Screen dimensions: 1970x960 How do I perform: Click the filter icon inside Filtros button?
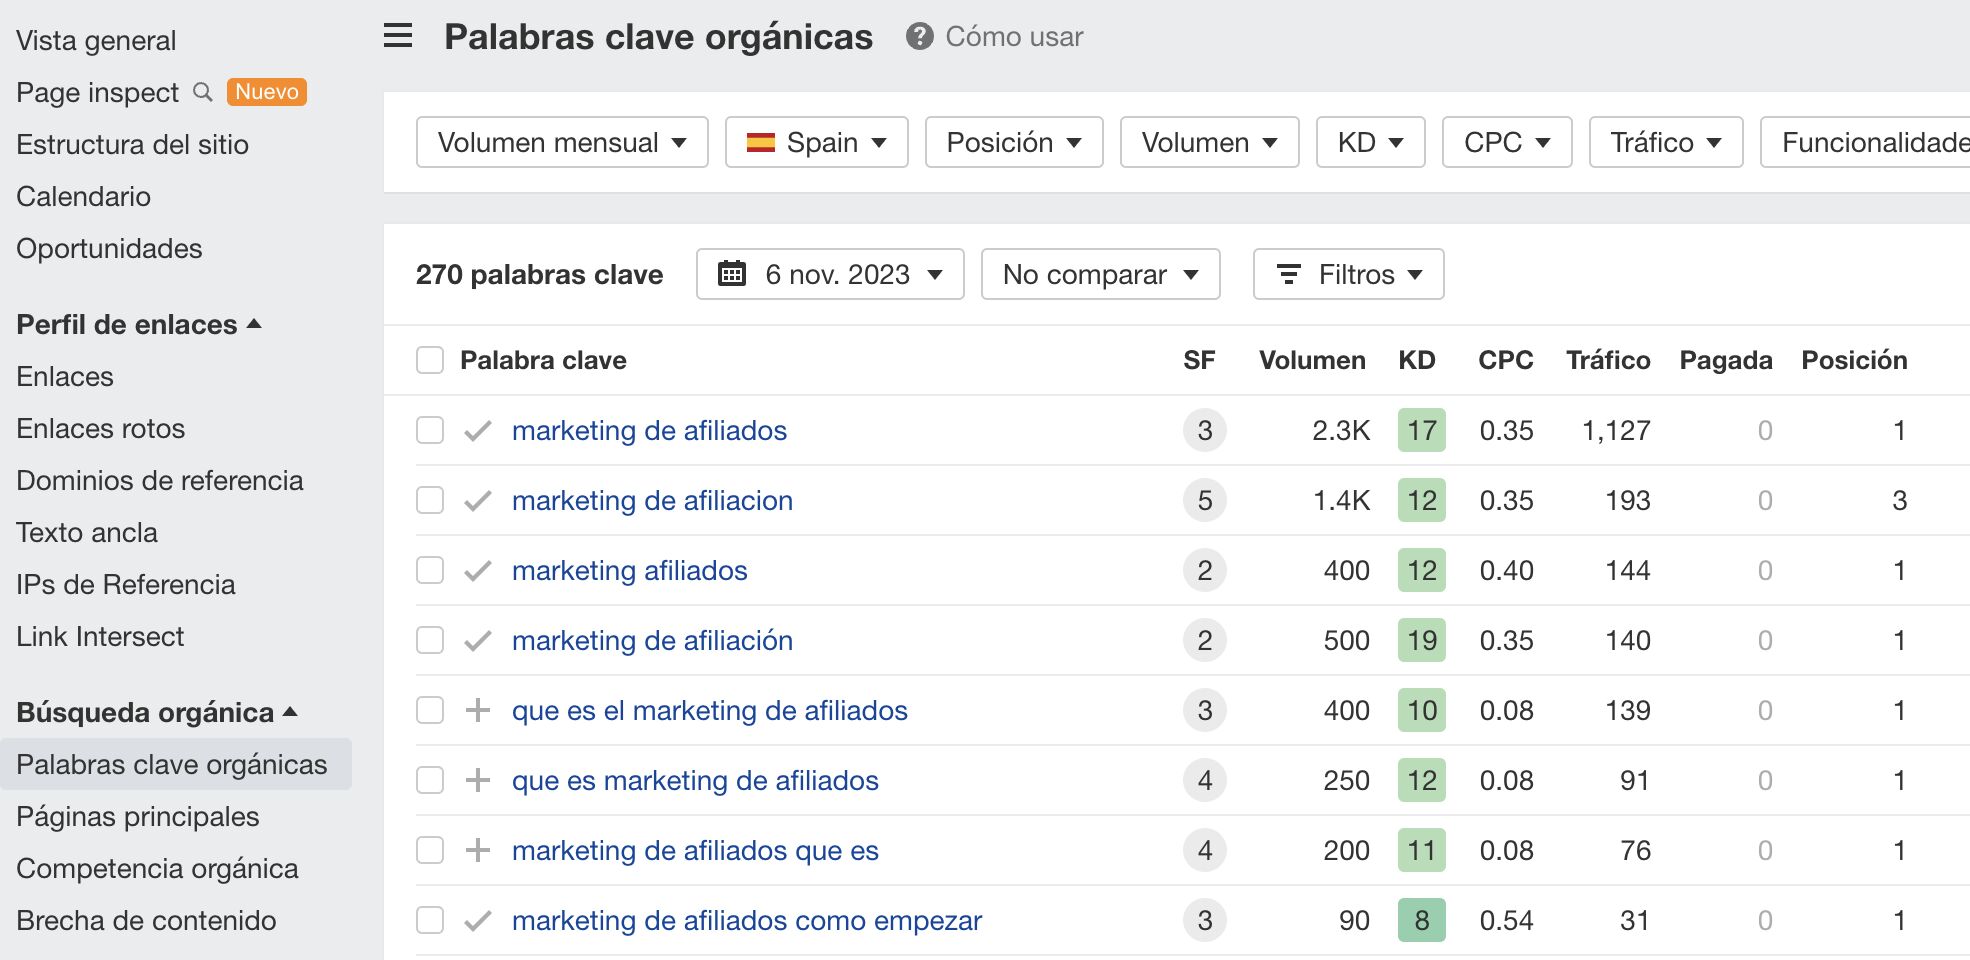click(x=1288, y=274)
